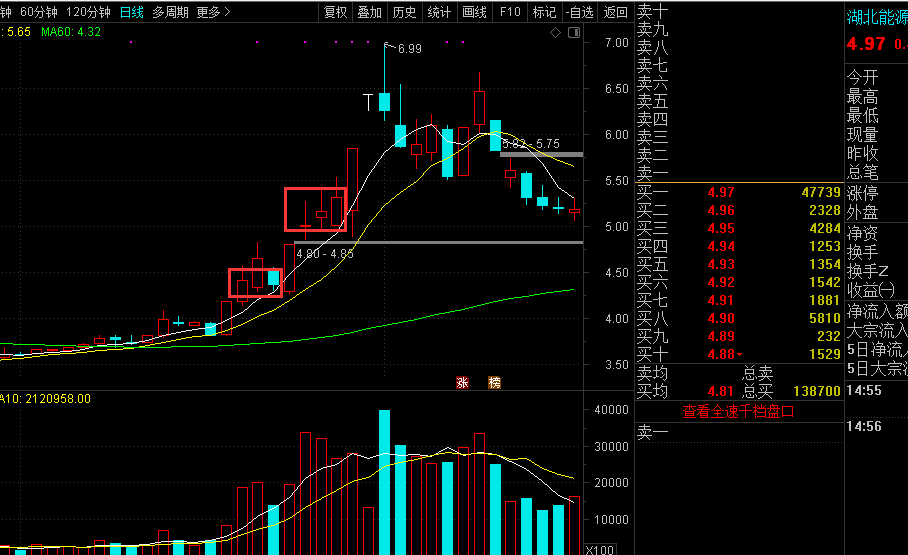Click the orange 榜 marker icon
The height and width of the screenshot is (555, 908).
pos(494,382)
